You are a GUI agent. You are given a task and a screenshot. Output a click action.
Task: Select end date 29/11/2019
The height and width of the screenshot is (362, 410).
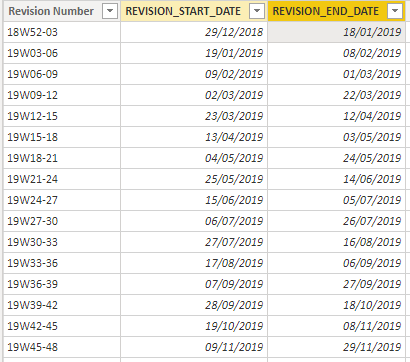pyautogui.click(x=336, y=347)
